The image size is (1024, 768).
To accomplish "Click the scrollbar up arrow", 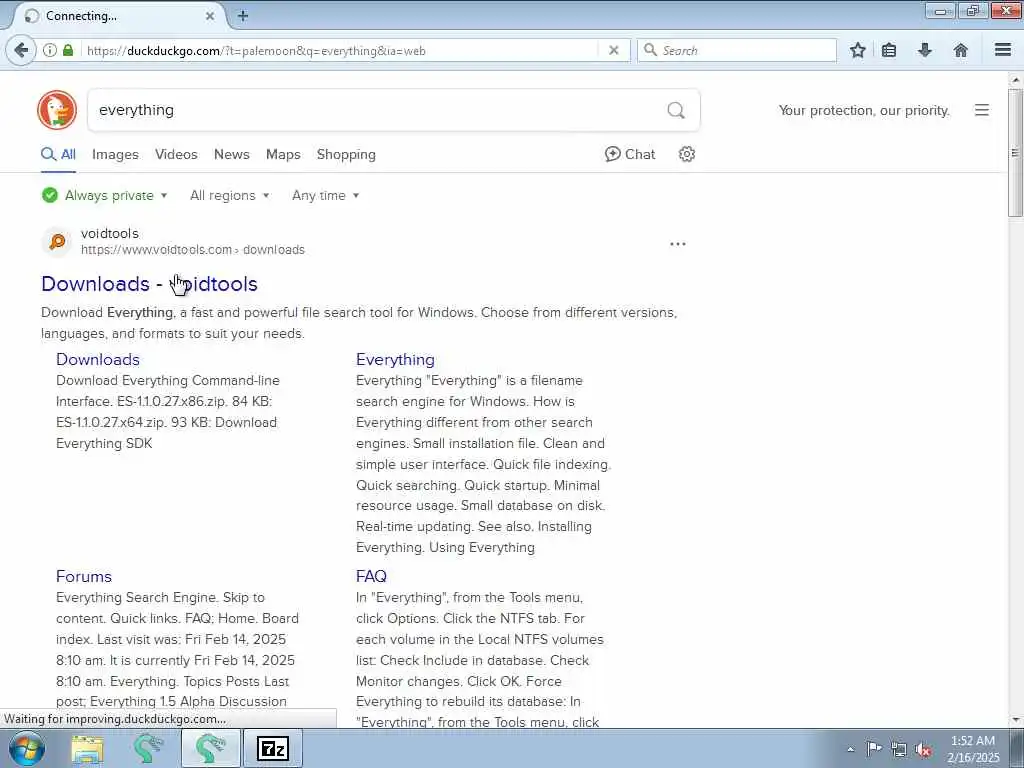I will point(1015,80).
